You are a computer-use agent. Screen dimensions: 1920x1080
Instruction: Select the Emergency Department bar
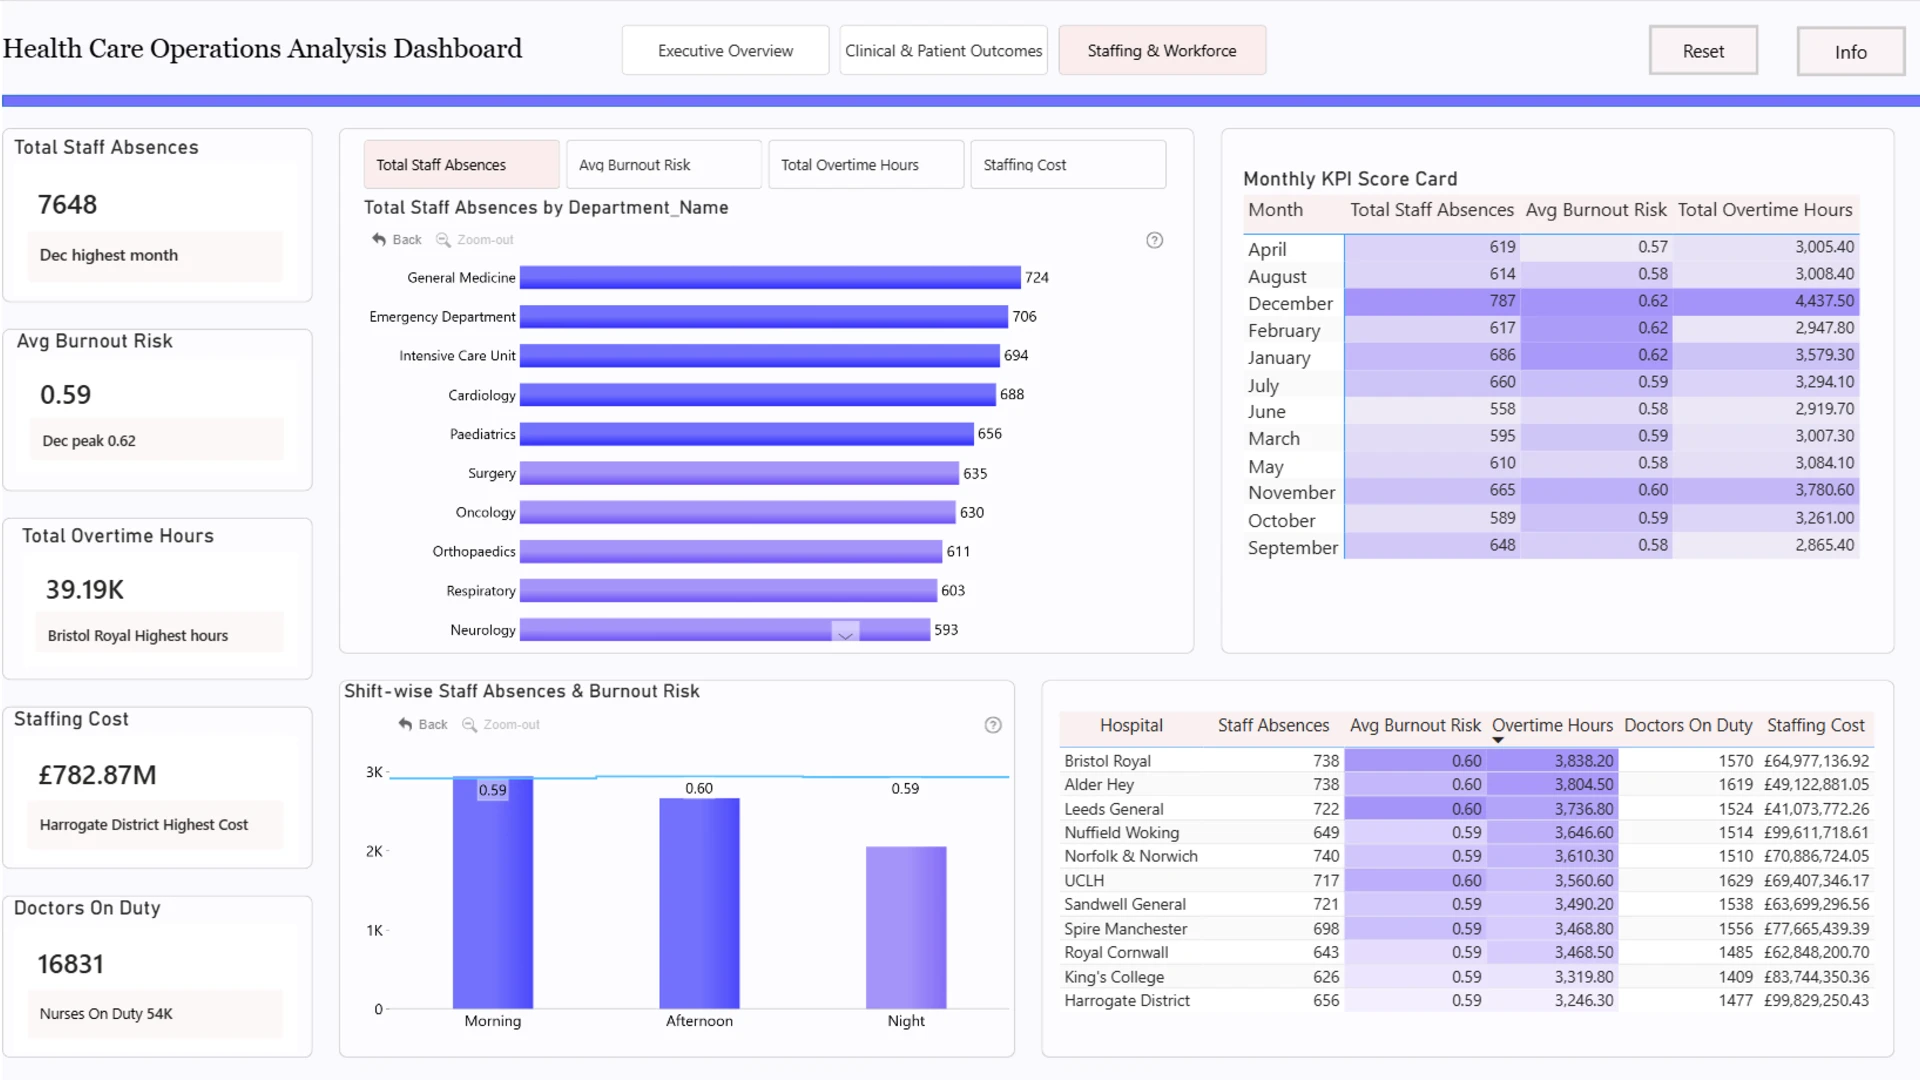click(x=764, y=317)
